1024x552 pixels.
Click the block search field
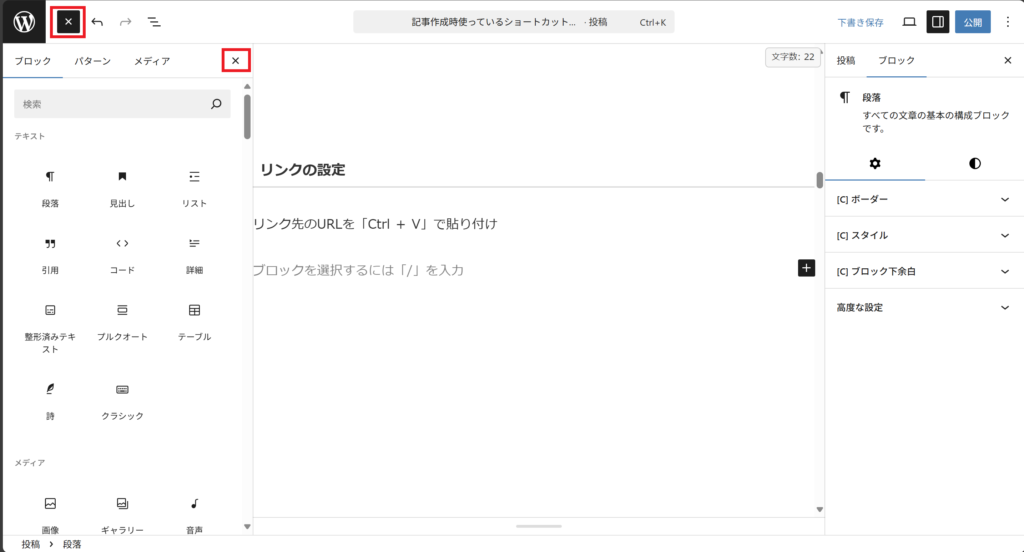tap(112, 104)
